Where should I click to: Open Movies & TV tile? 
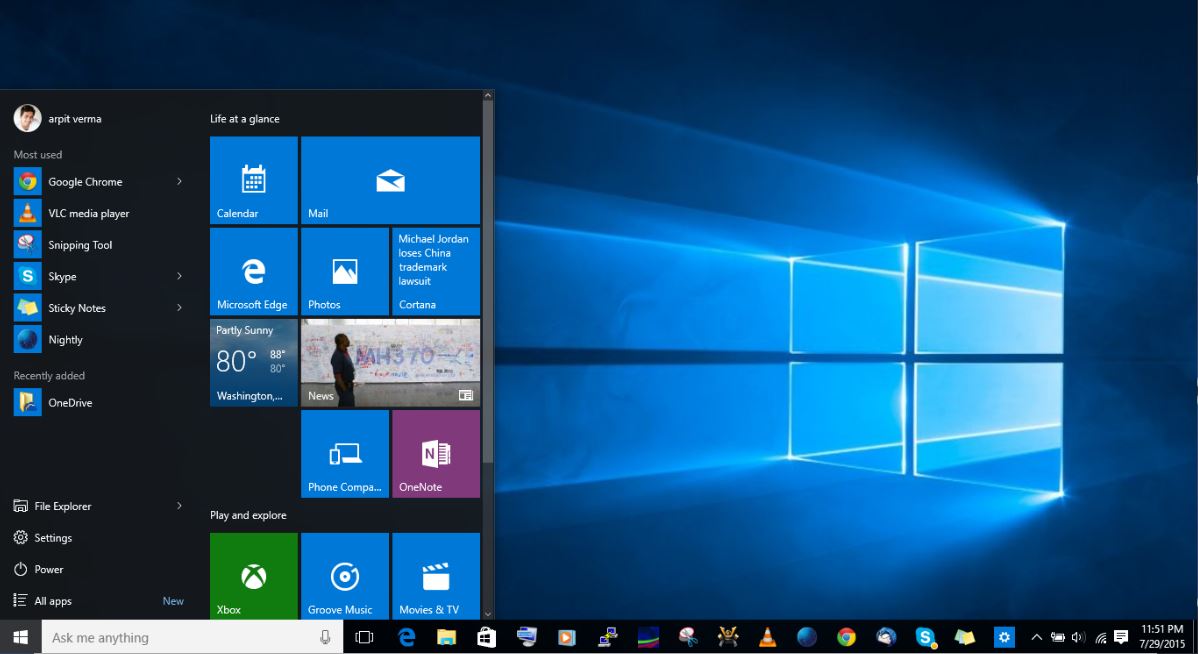click(436, 576)
